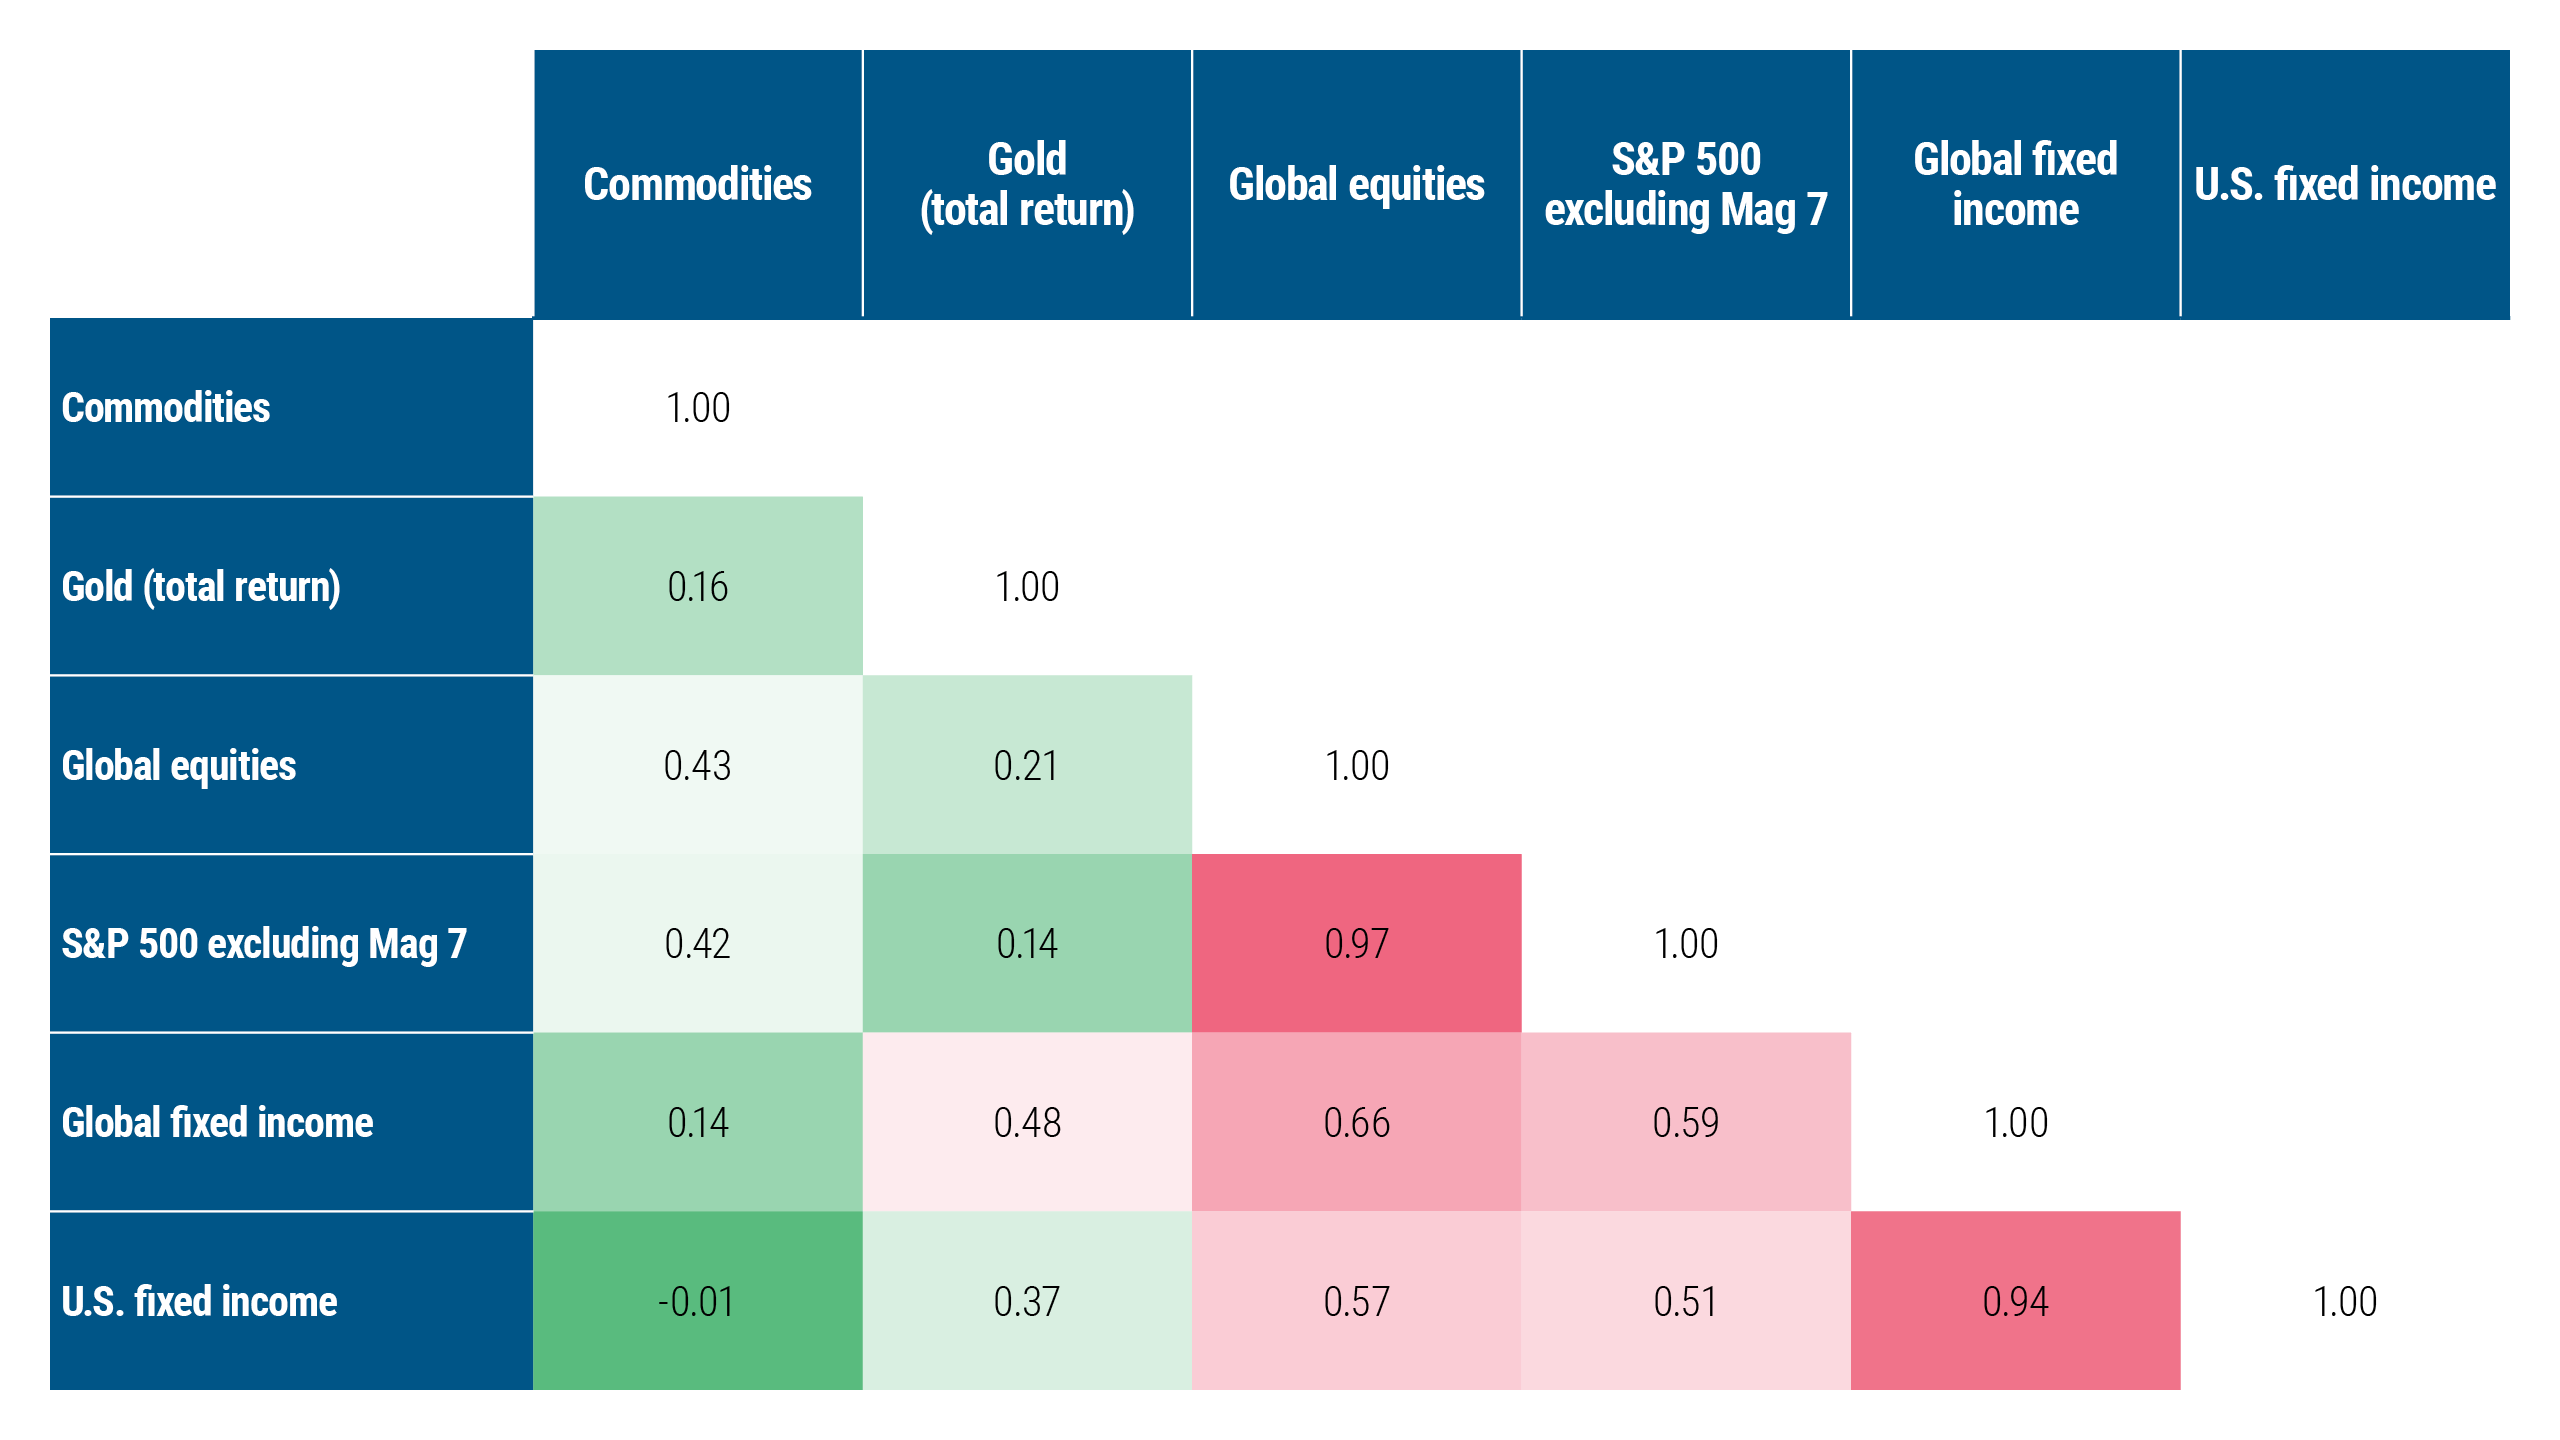Screen dimensions: 2560x1440
Task: Select the red 0.97 correlation cell
Action: [1356, 944]
